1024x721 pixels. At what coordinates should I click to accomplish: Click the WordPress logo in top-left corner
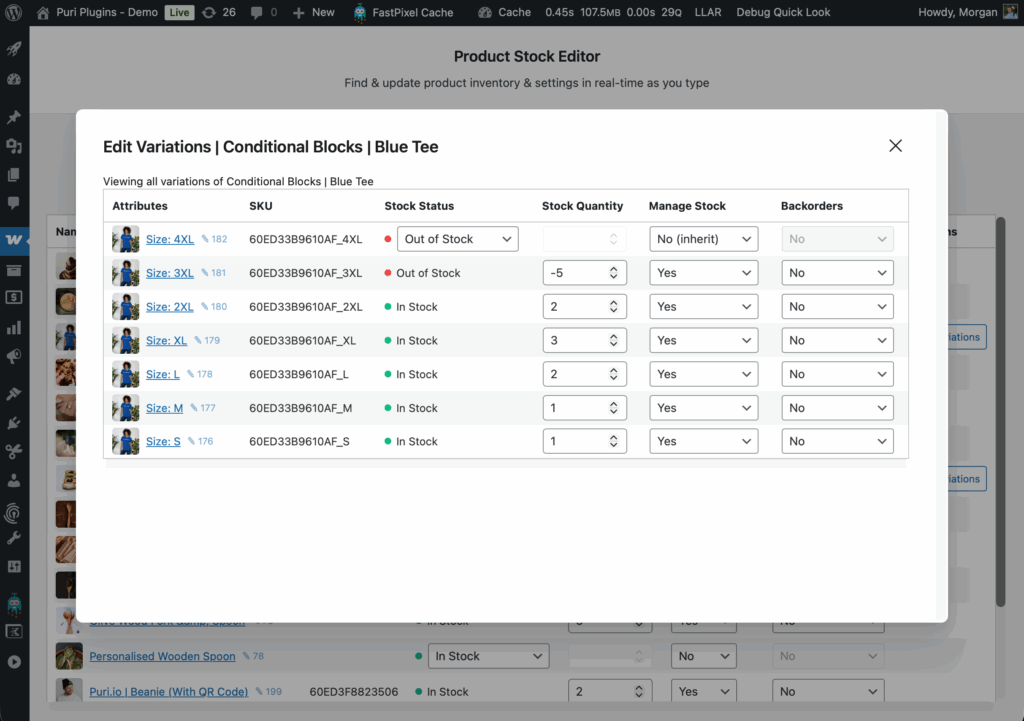[x=12, y=13]
